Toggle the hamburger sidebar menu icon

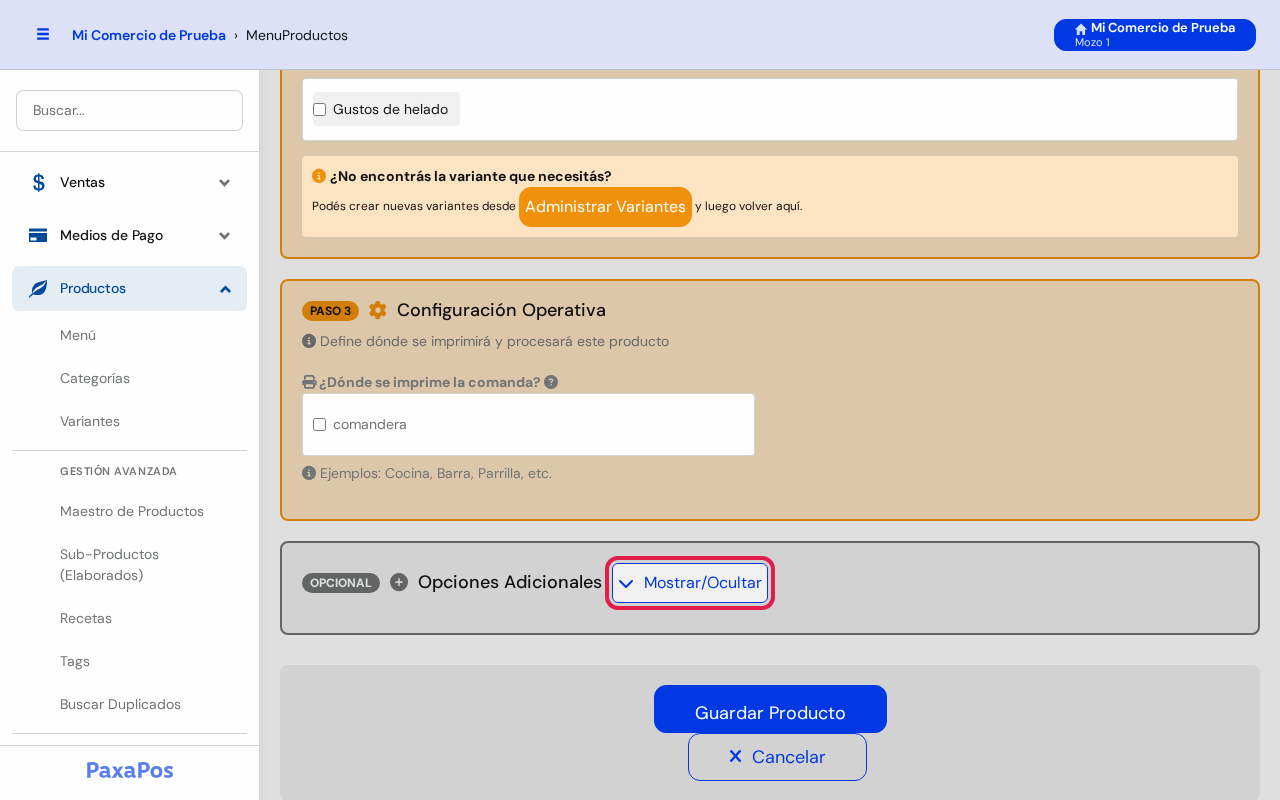pos(43,34)
